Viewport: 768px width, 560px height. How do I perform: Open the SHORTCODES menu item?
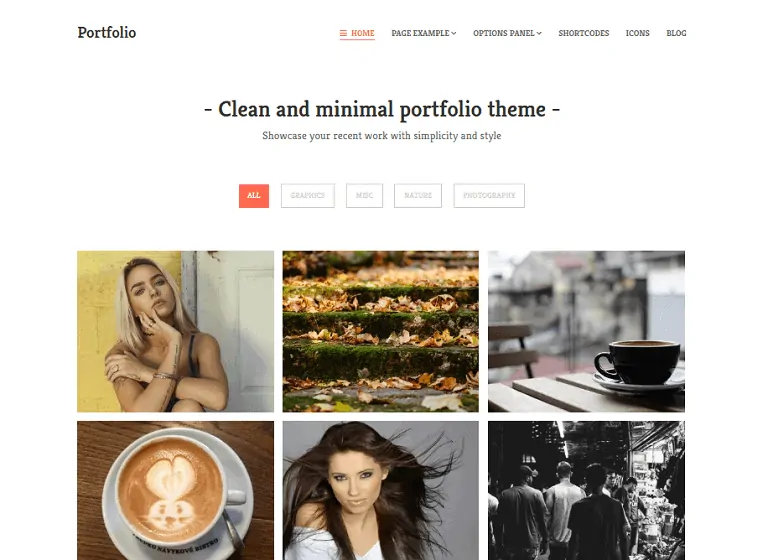point(584,33)
